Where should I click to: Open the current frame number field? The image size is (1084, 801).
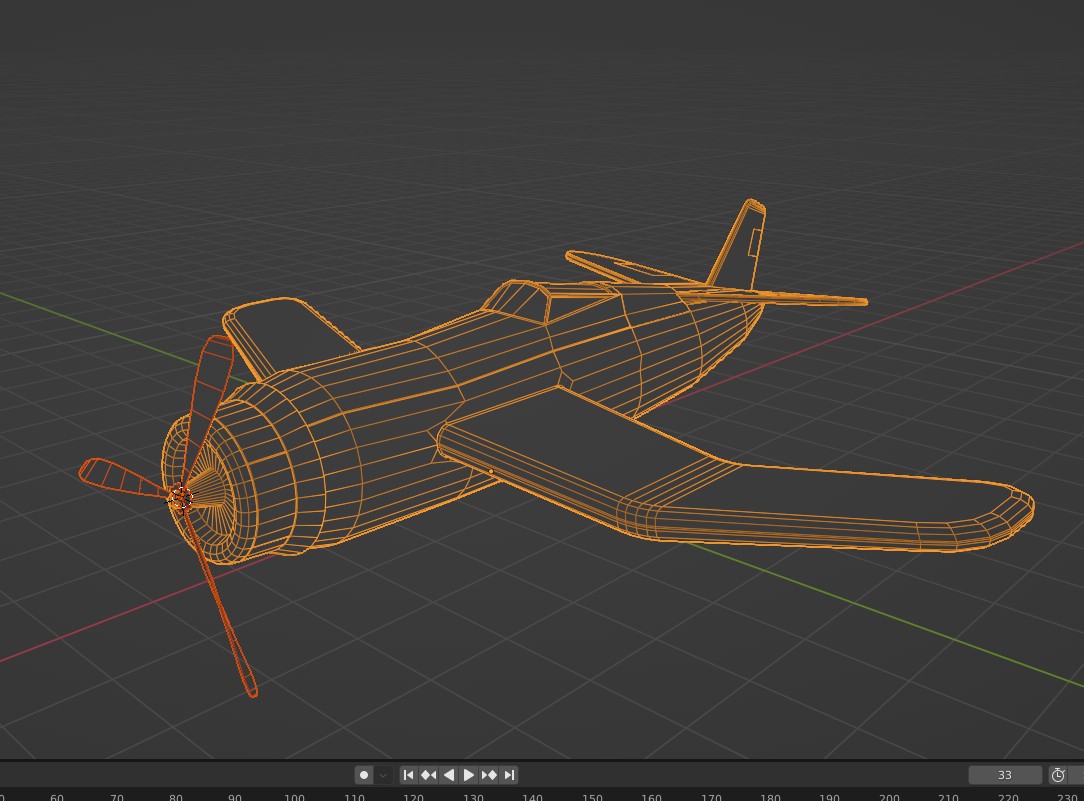[1005, 774]
